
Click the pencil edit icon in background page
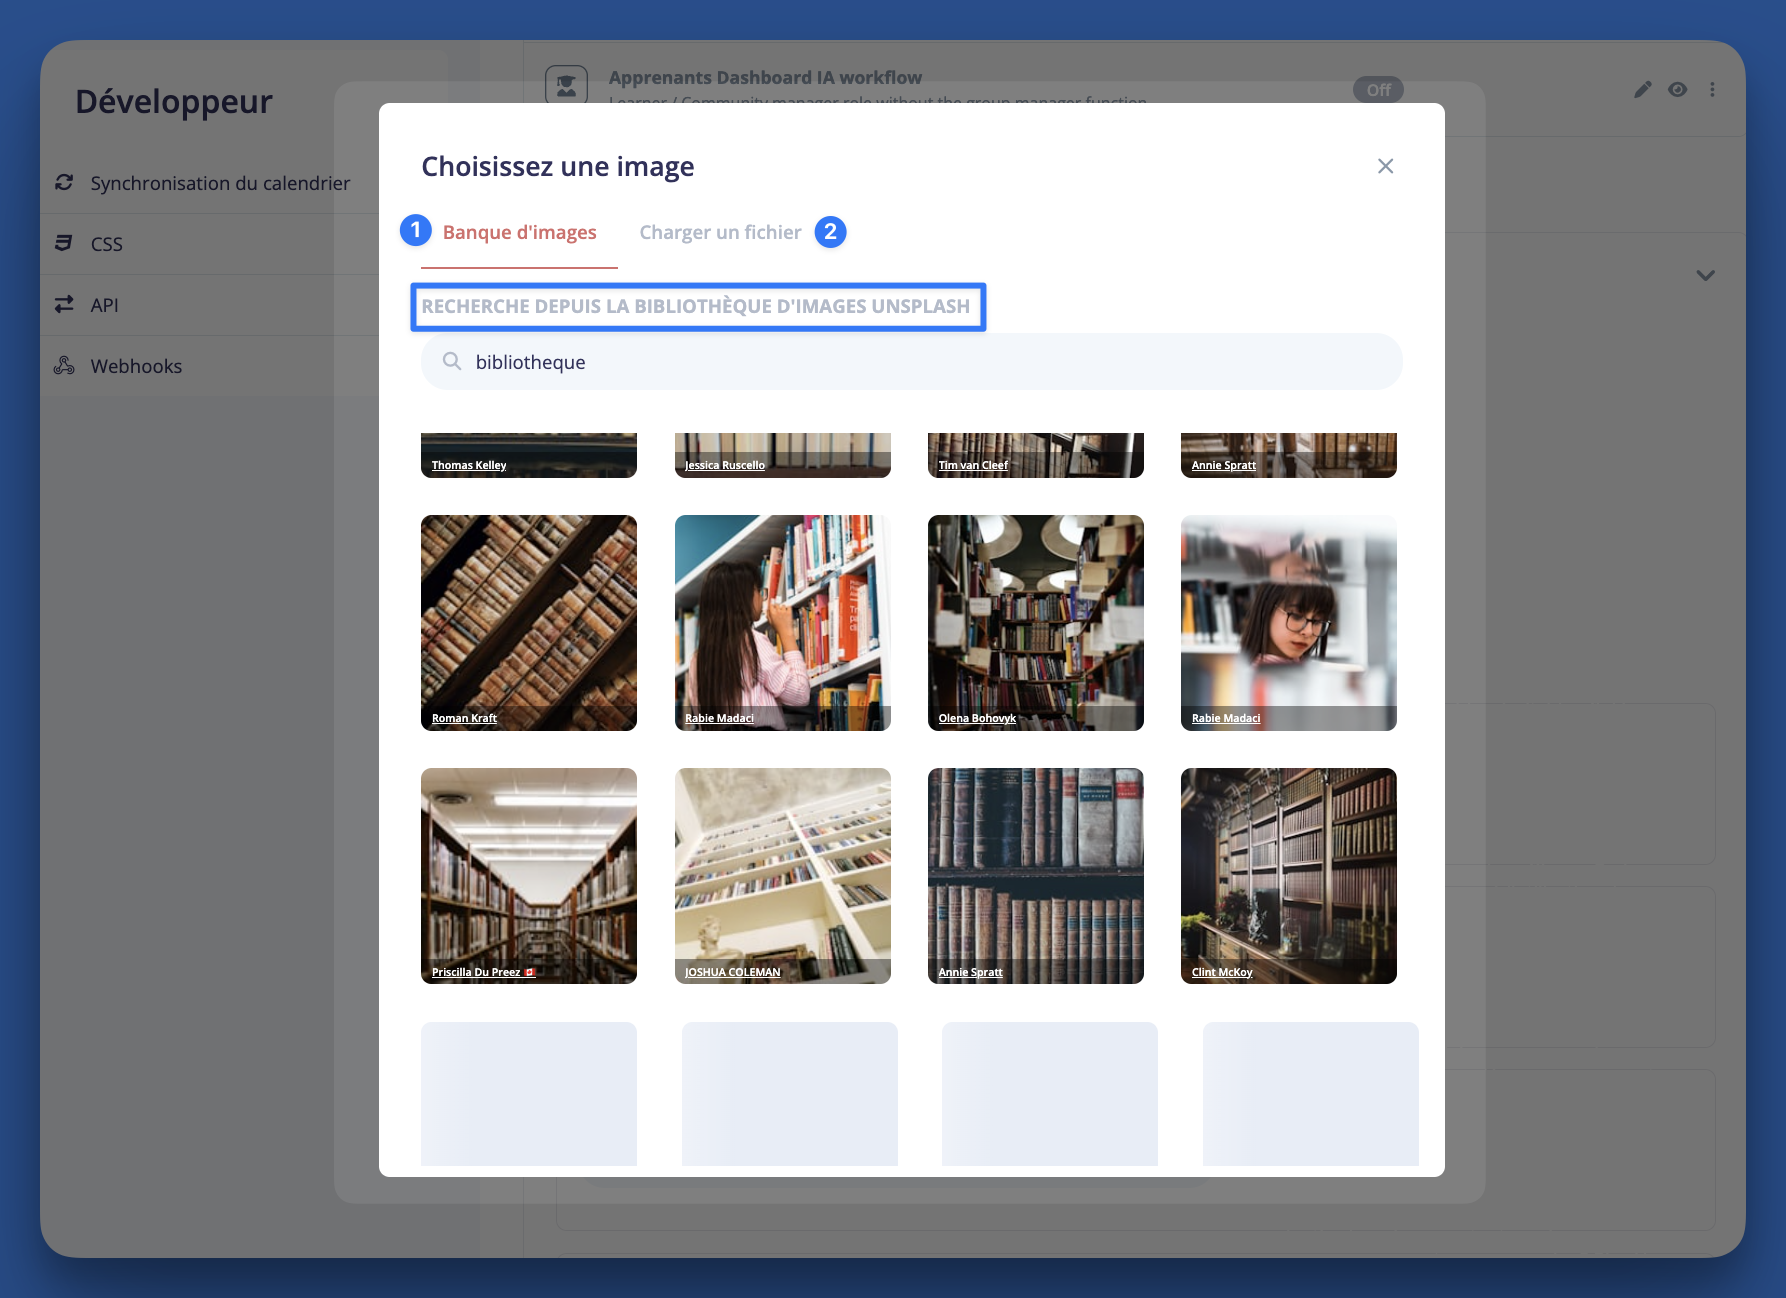[1643, 90]
